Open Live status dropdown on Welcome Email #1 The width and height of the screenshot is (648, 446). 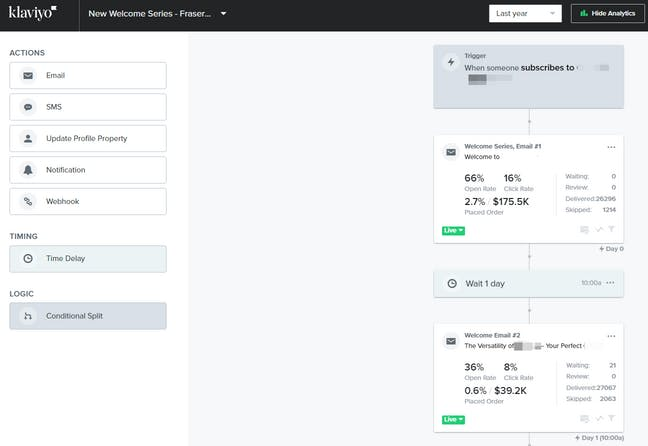[453, 231]
